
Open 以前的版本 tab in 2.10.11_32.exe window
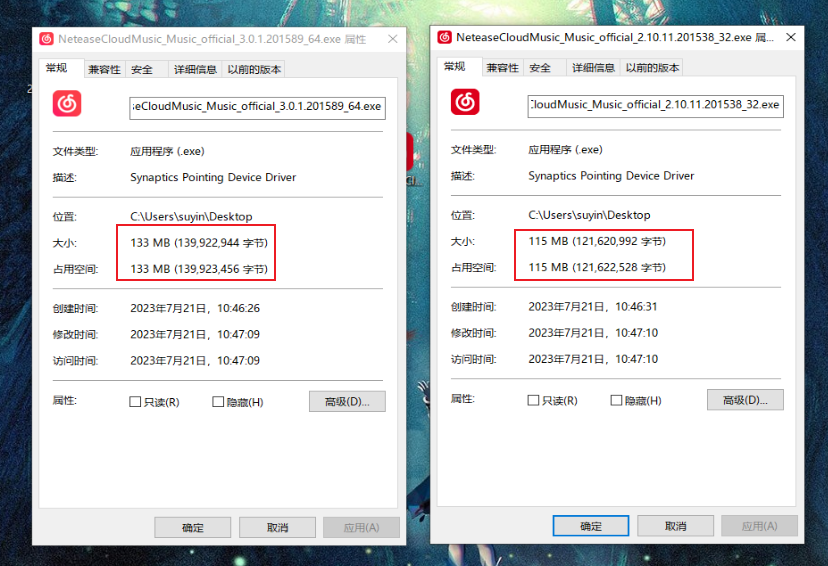tap(653, 67)
